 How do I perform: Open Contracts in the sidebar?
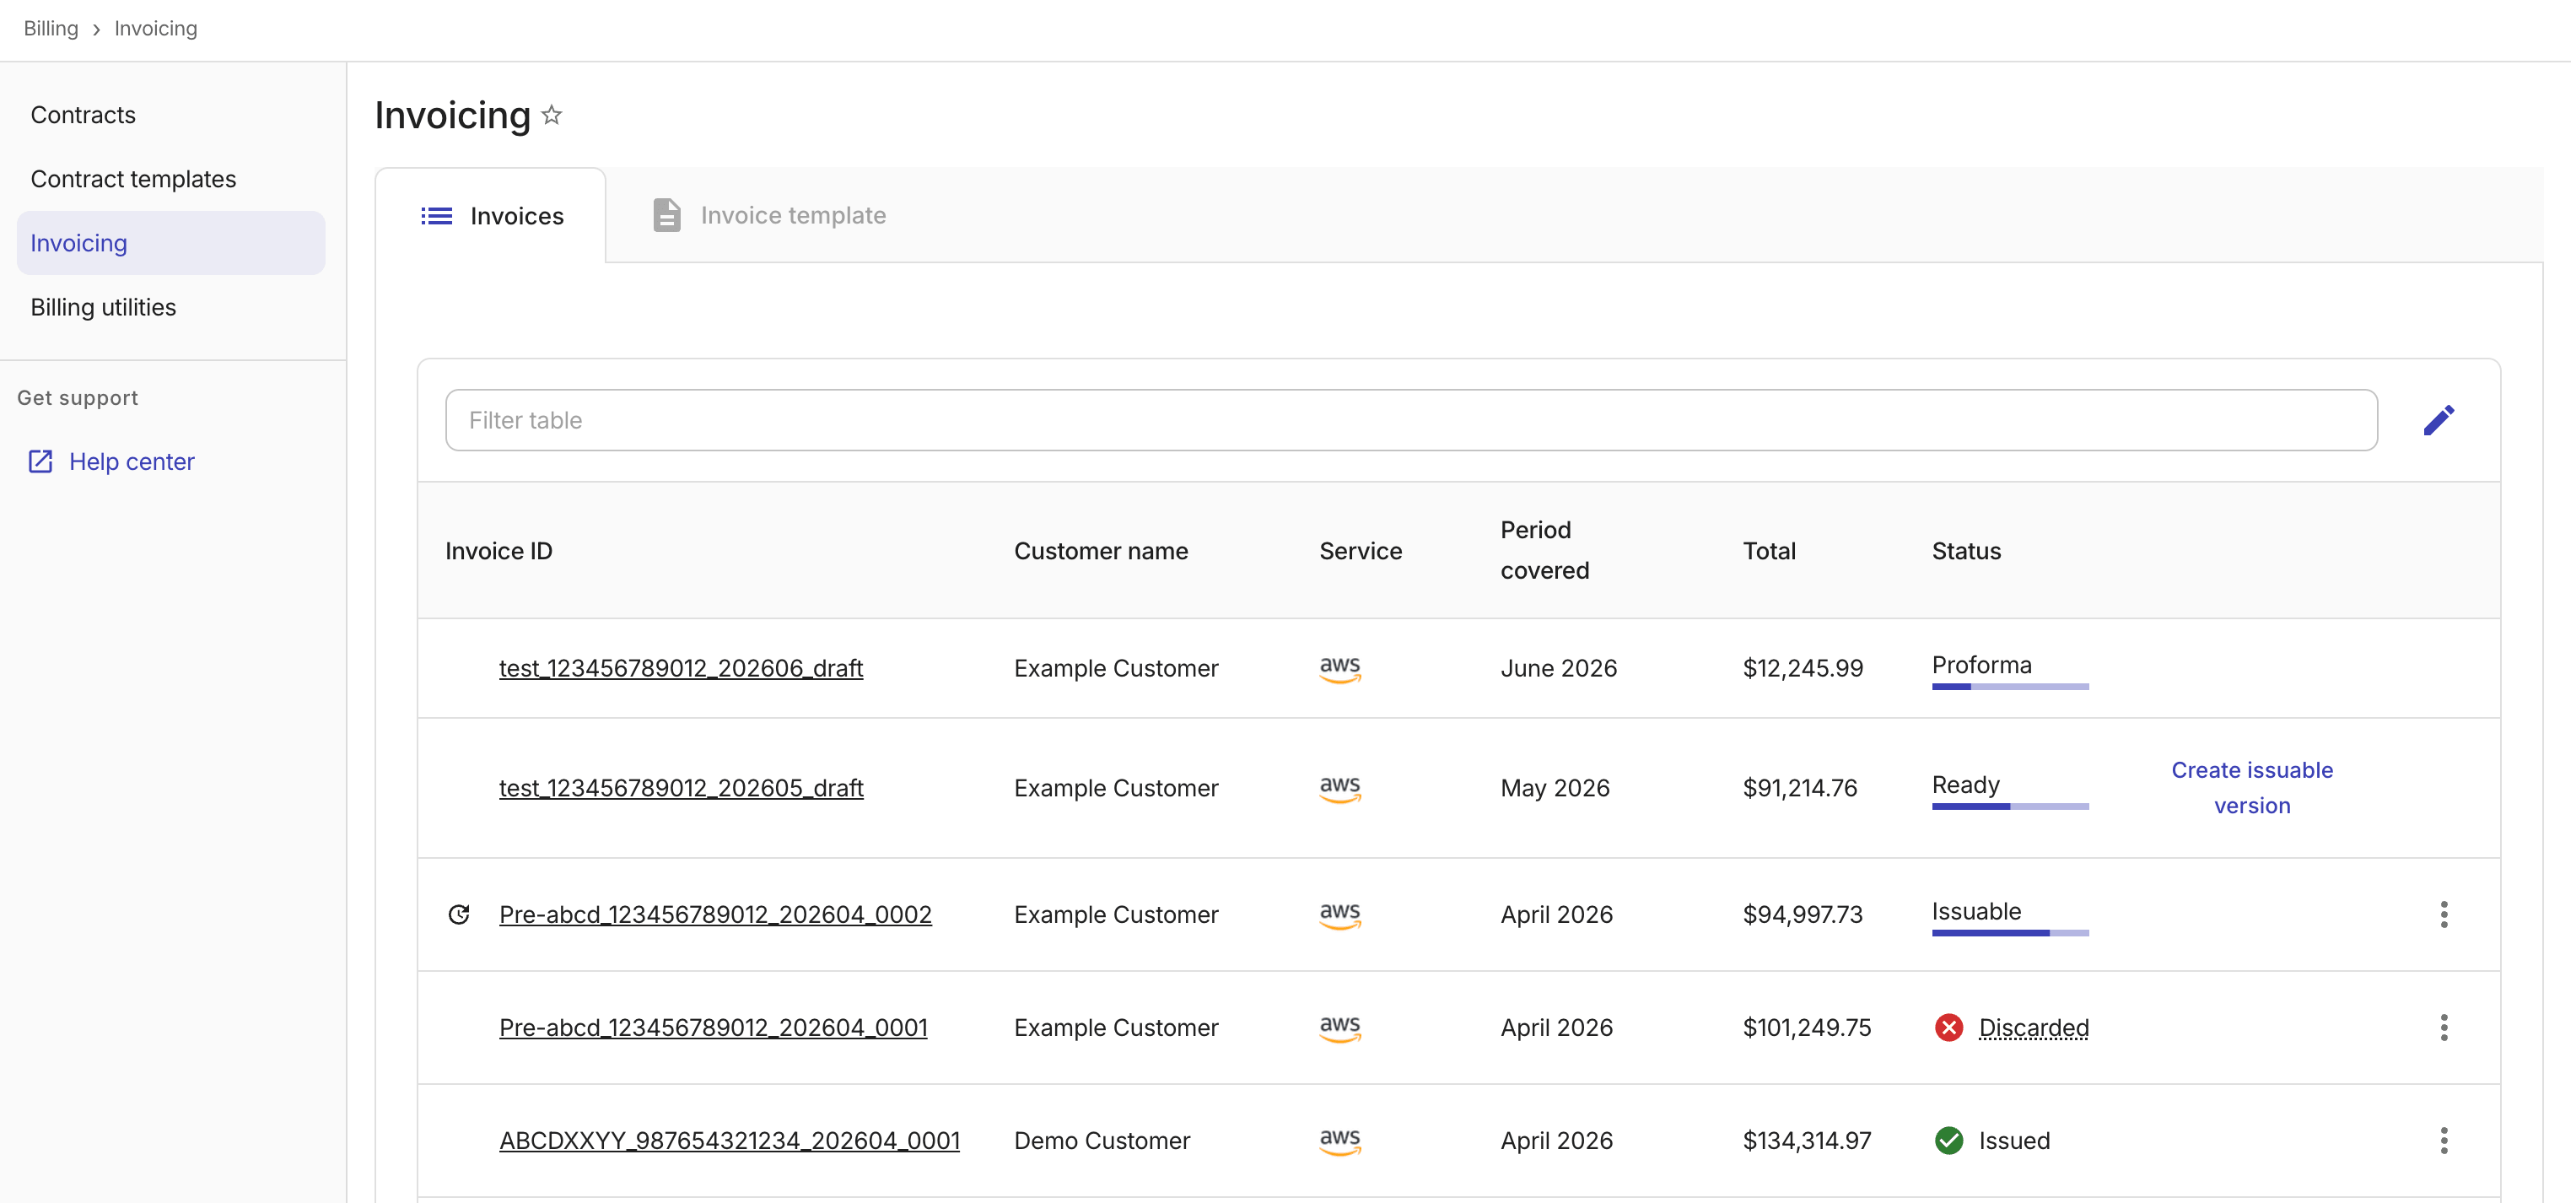pyautogui.click(x=171, y=115)
